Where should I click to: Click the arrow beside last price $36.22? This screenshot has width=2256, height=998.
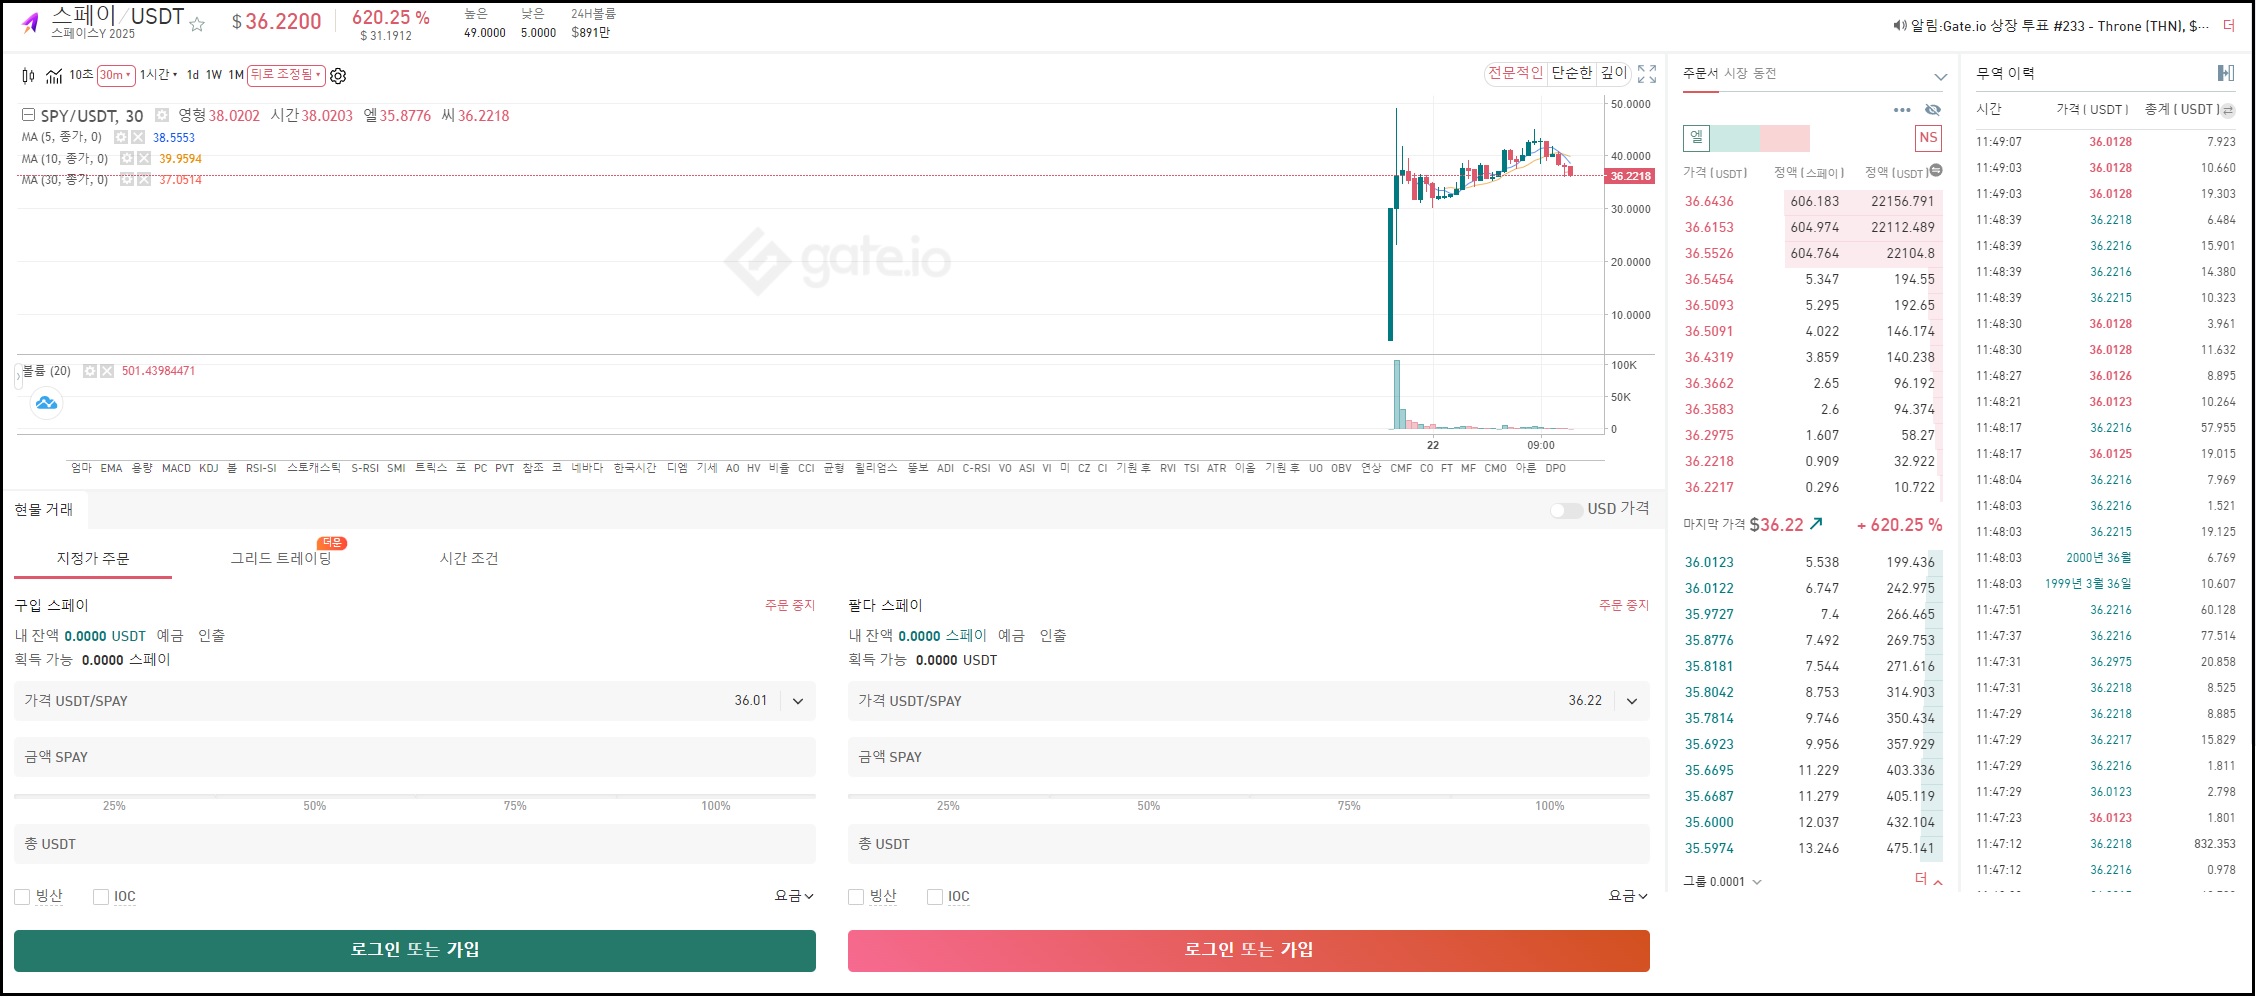1816,523
